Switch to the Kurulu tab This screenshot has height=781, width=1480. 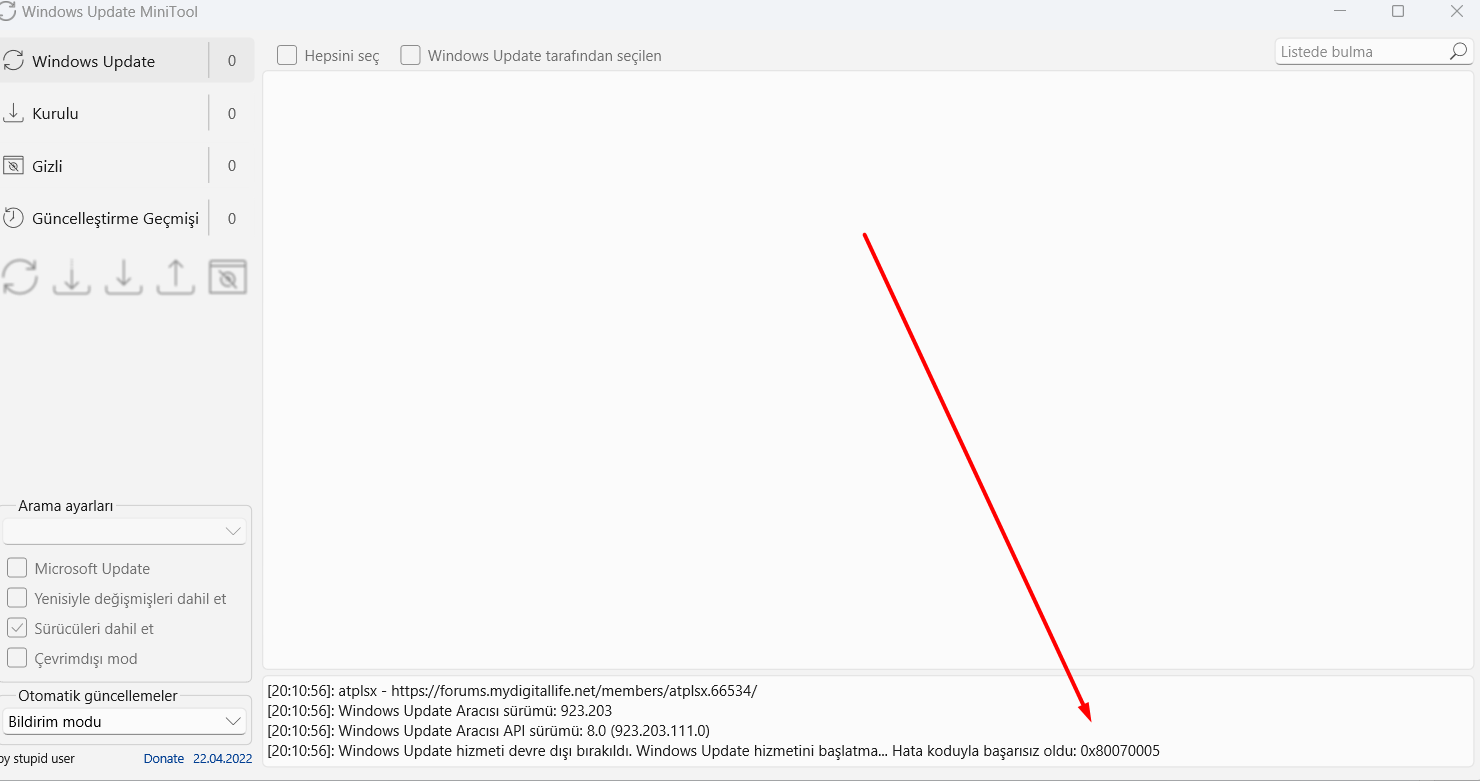click(x=126, y=114)
